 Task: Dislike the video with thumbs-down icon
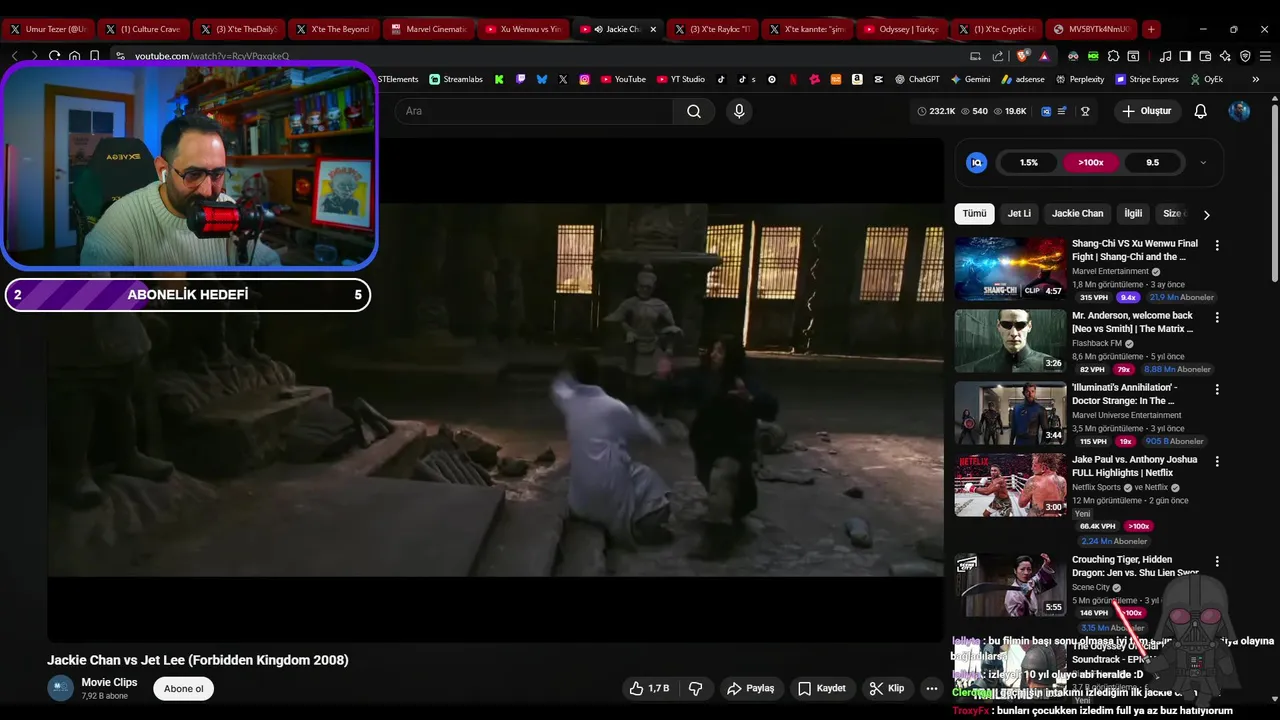click(x=696, y=688)
